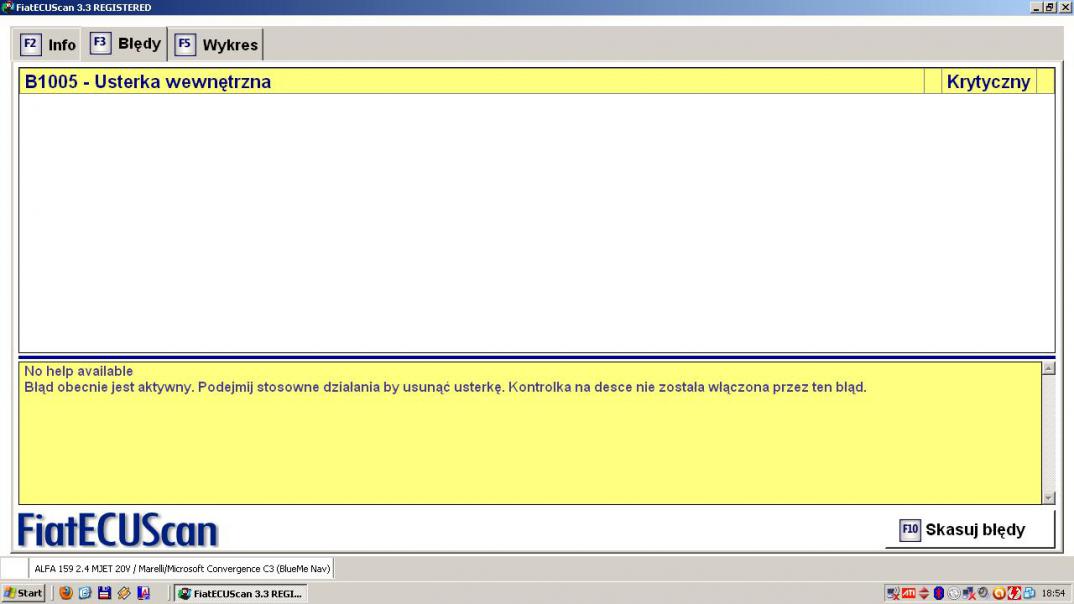1074x604 pixels.
Task: Click the Krytyczny status cell
Action: click(x=988, y=81)
